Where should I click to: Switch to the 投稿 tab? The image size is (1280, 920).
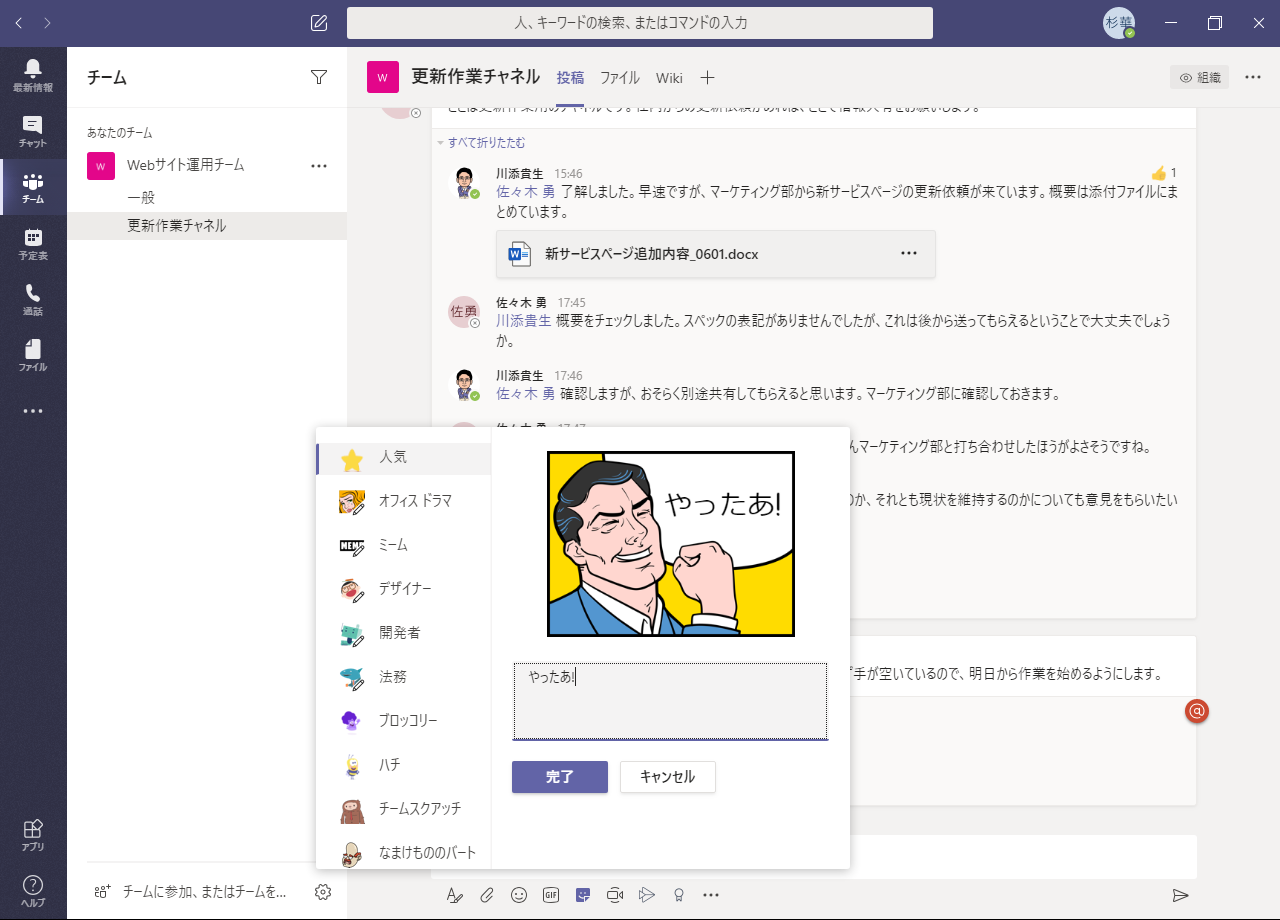coord(570,78)
